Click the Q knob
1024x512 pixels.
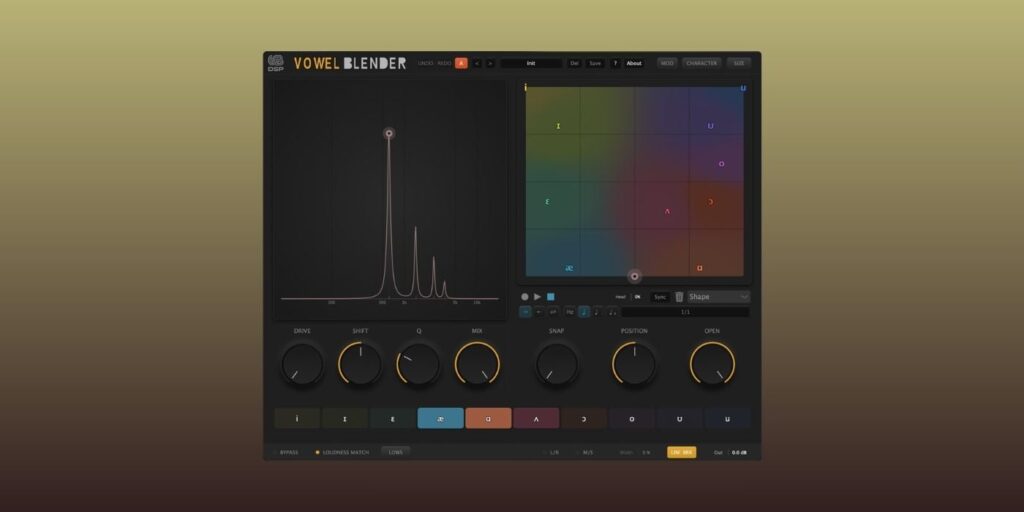(418, 364)
